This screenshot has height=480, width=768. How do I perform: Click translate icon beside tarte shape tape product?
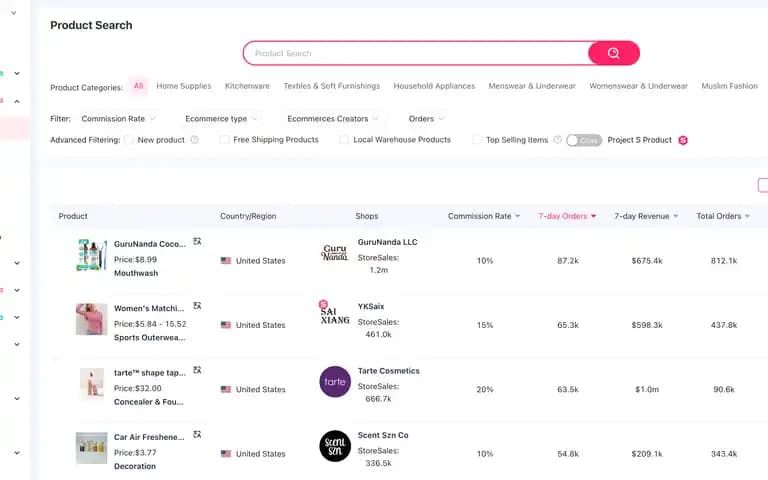click(x=197, y=370)
